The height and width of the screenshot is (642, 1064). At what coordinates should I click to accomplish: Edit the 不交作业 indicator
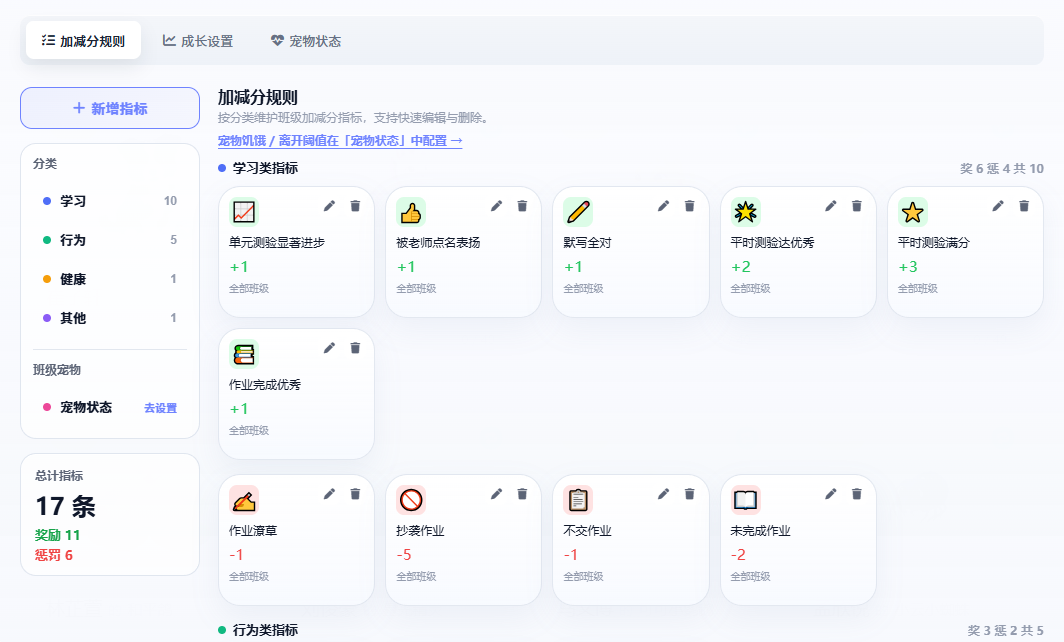click(x=664, y=493)
